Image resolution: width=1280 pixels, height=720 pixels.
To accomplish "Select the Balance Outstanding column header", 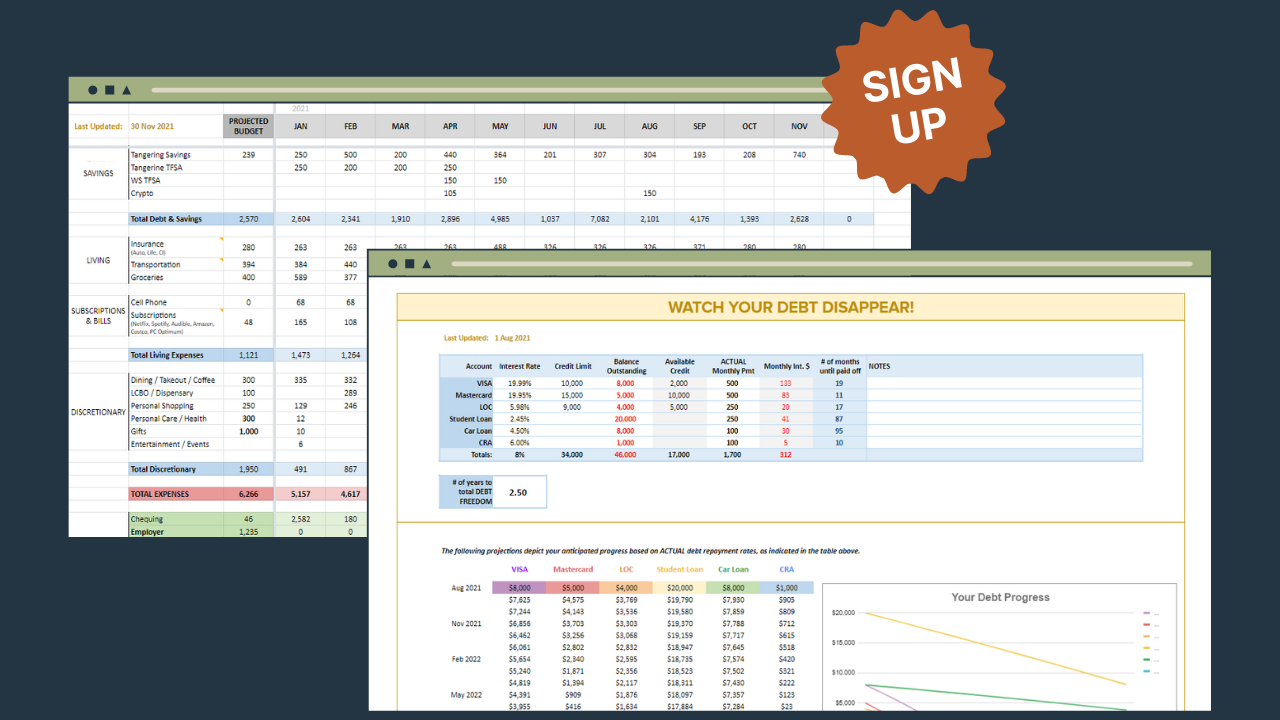I will [626, 366].
